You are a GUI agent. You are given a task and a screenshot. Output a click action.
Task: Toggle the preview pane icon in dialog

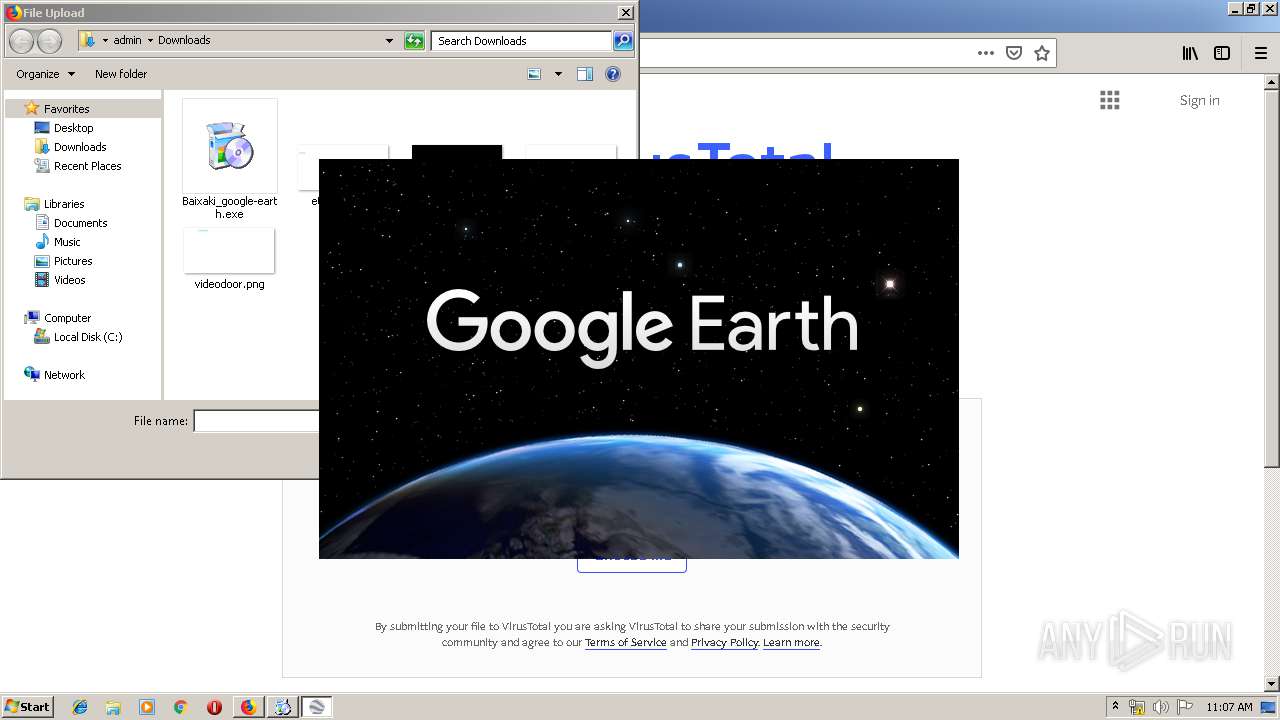coord(585,74)
